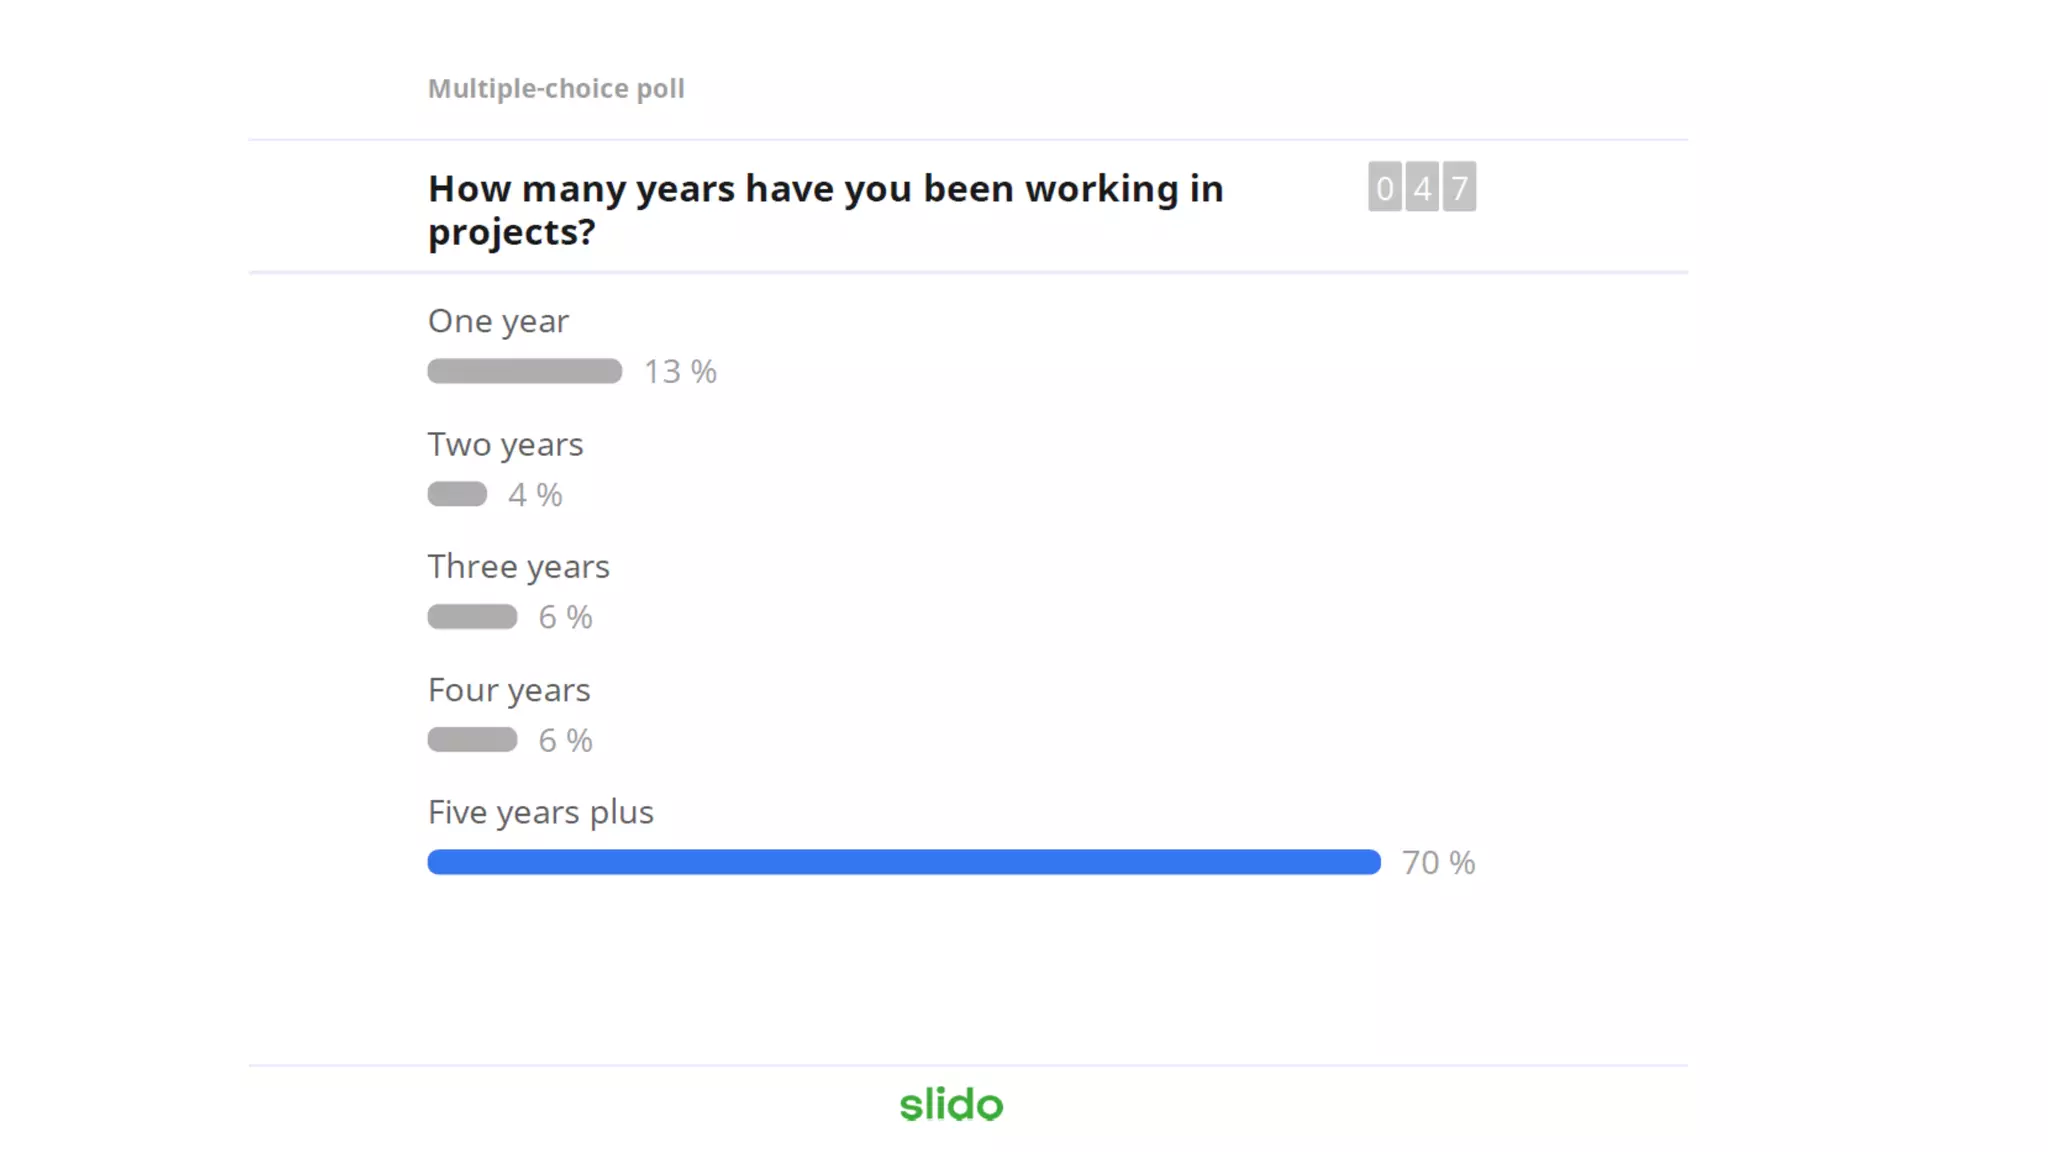The width and height of the screenshot is (2048, 1152).
Task: Click the vote counter digit 0
Action: point(1385,187)
